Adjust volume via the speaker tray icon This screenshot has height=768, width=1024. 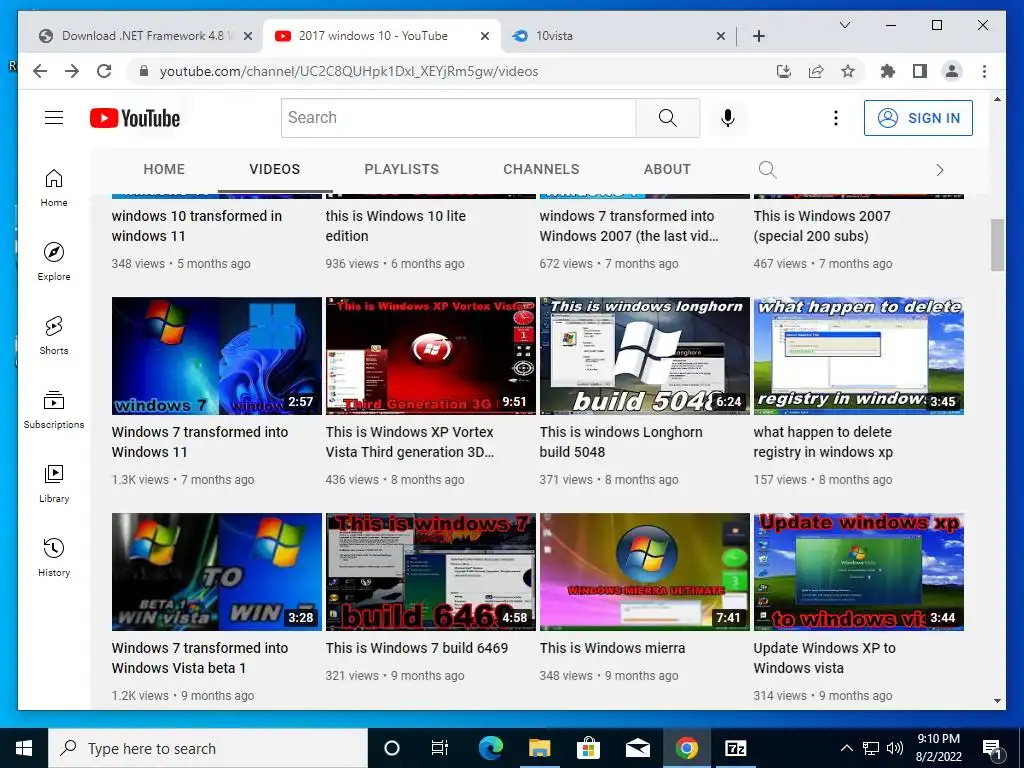click(x=895, y=748)
